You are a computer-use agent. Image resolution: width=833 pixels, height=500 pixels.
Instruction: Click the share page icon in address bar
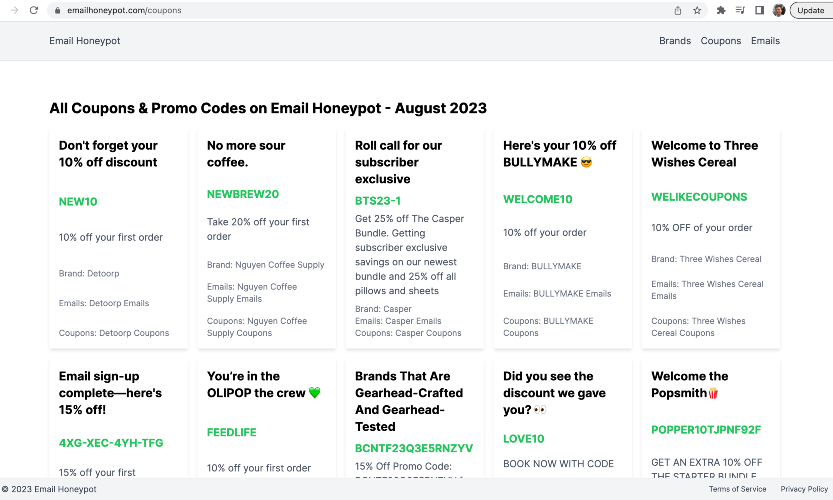[x=678, y=10]
